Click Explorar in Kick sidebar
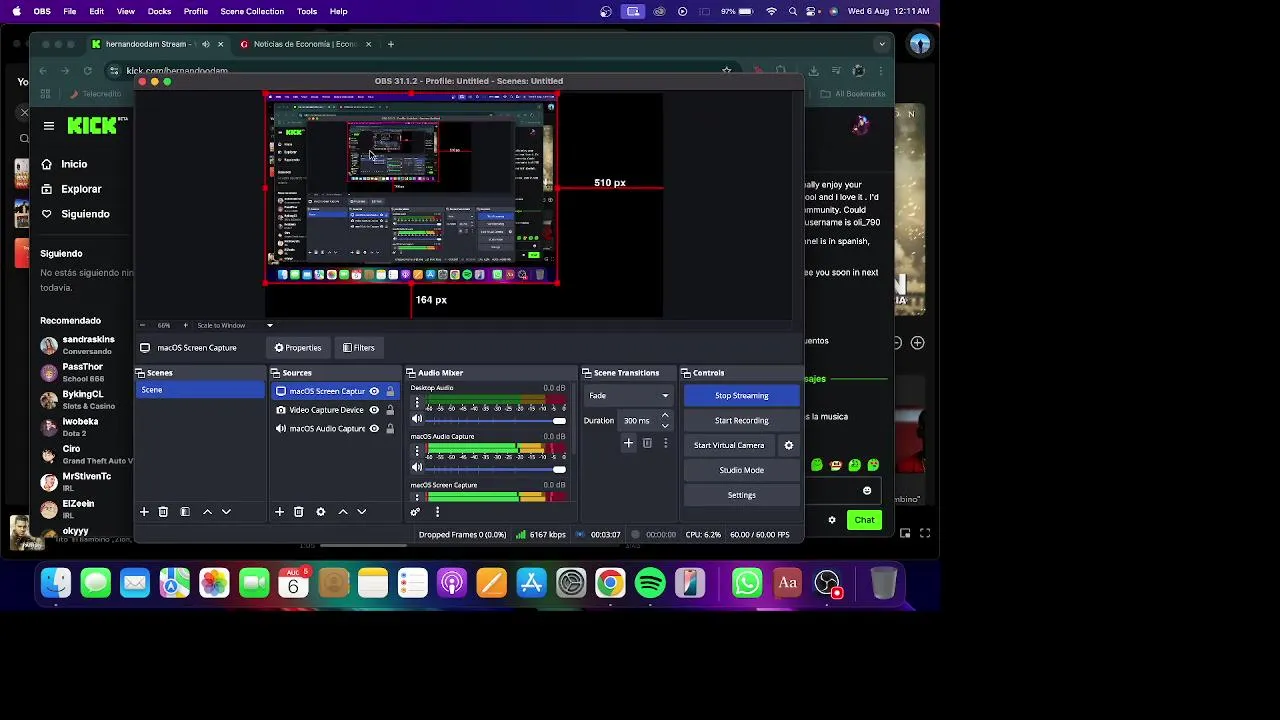The height and width of the screenshot is (720, 1280). pyautogui.click(x=81, y=189)
